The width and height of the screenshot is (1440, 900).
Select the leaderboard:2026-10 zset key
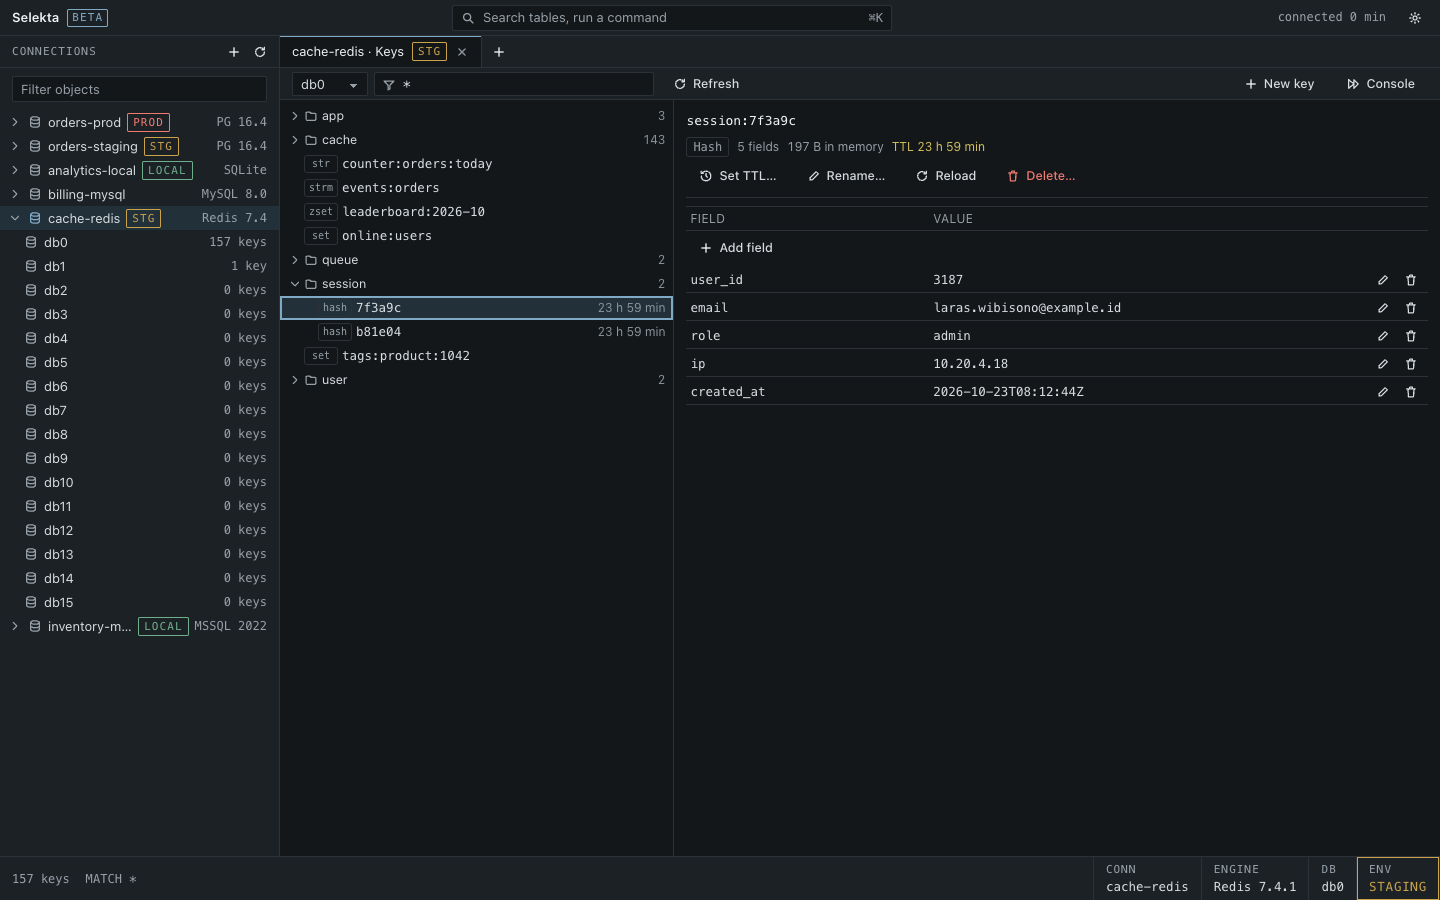476,212
